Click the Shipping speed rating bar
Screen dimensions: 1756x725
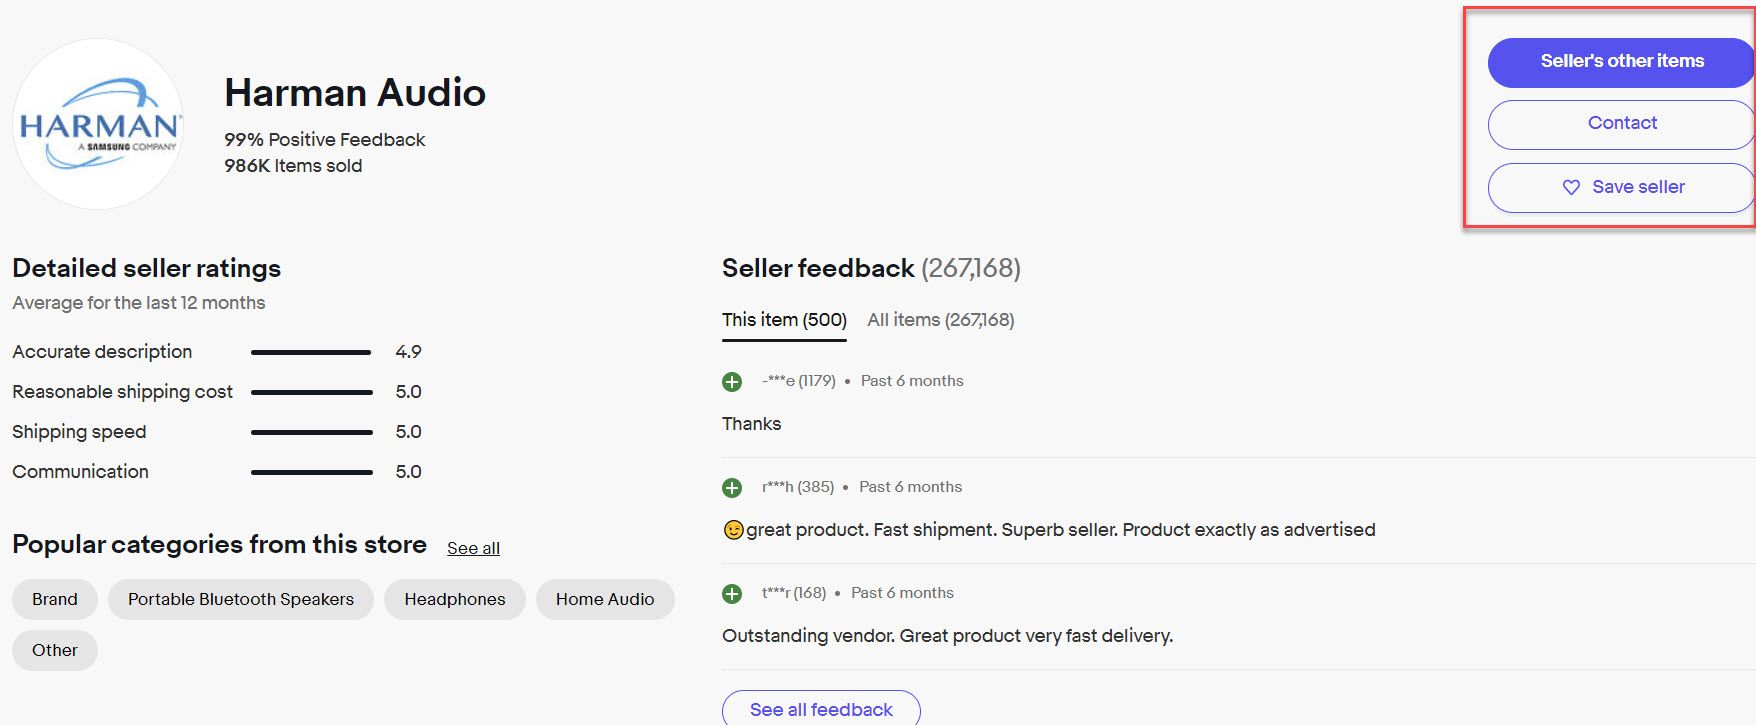(311, 432)
